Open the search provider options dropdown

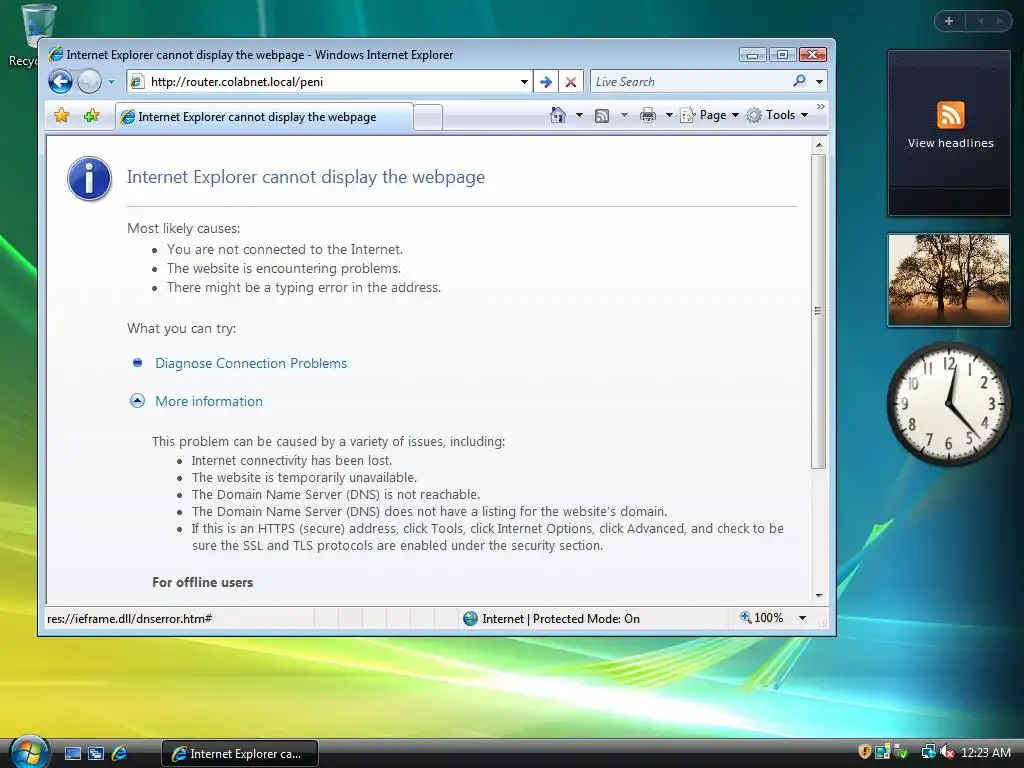point(819,82)
